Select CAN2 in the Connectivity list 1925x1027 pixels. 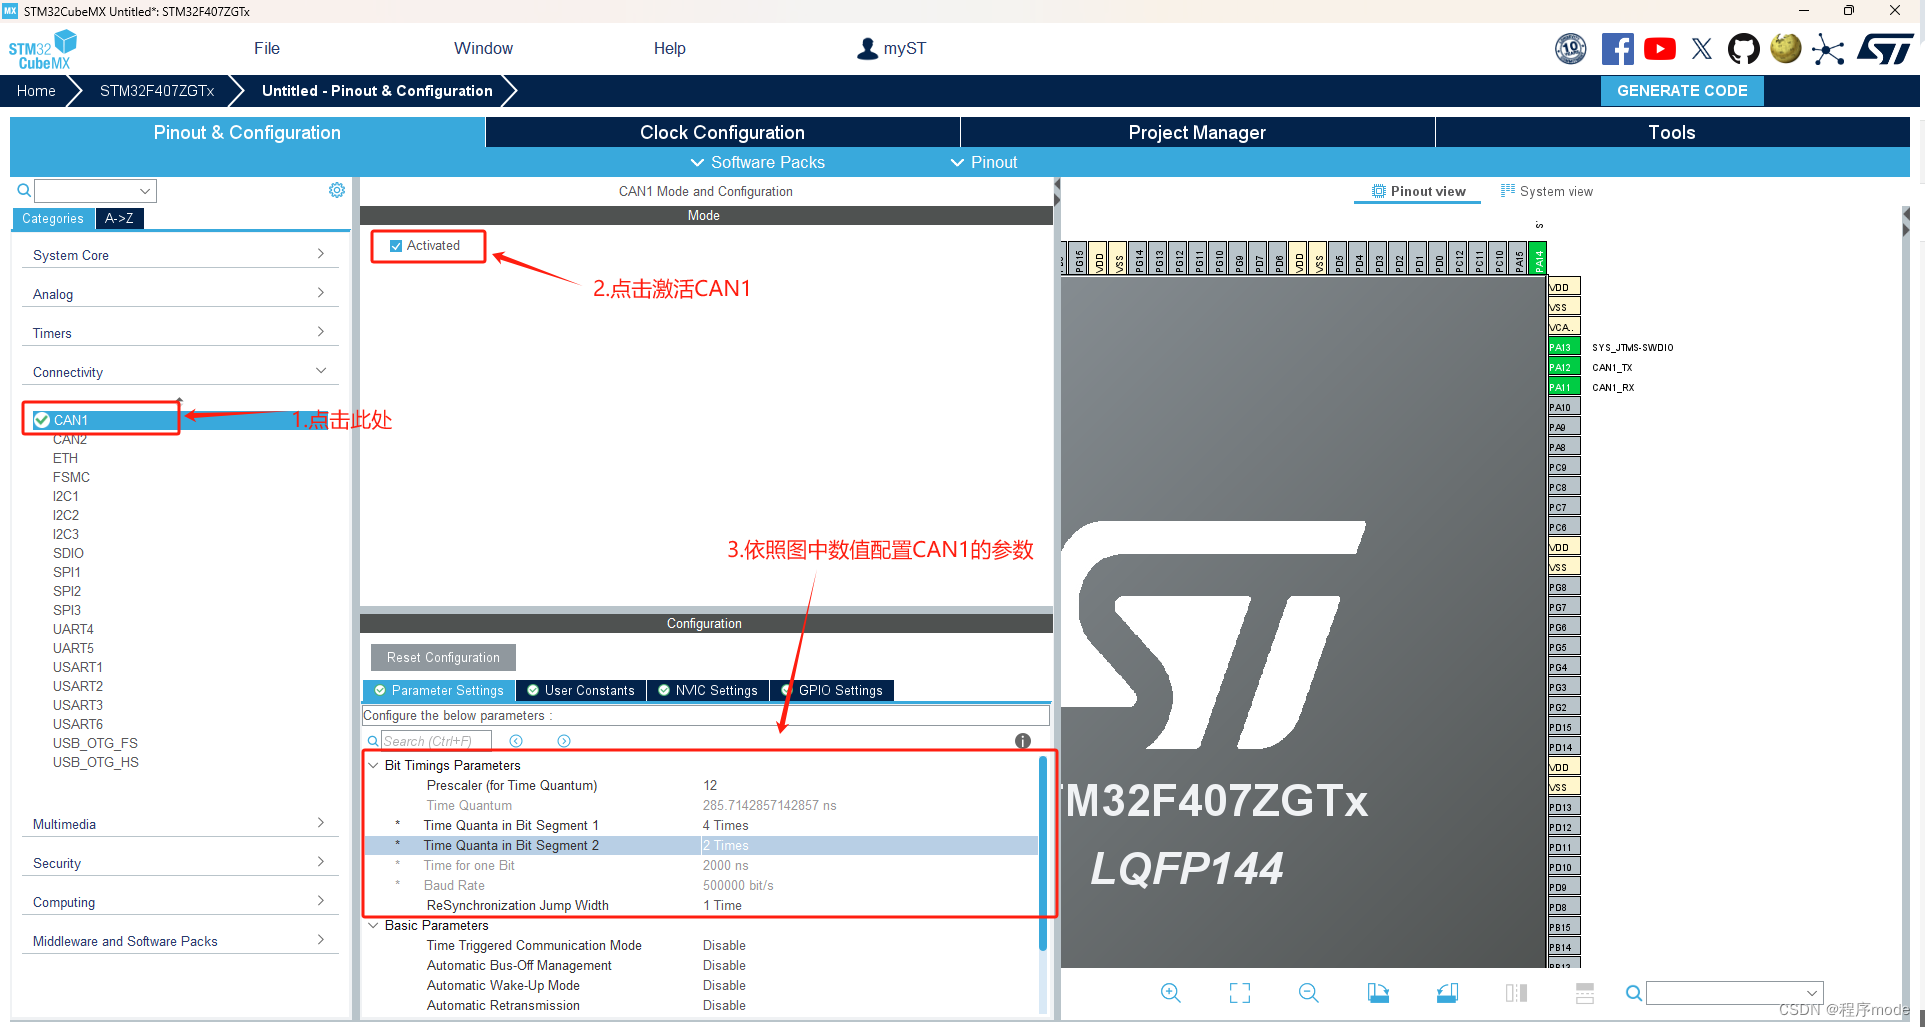pos(70,439)
